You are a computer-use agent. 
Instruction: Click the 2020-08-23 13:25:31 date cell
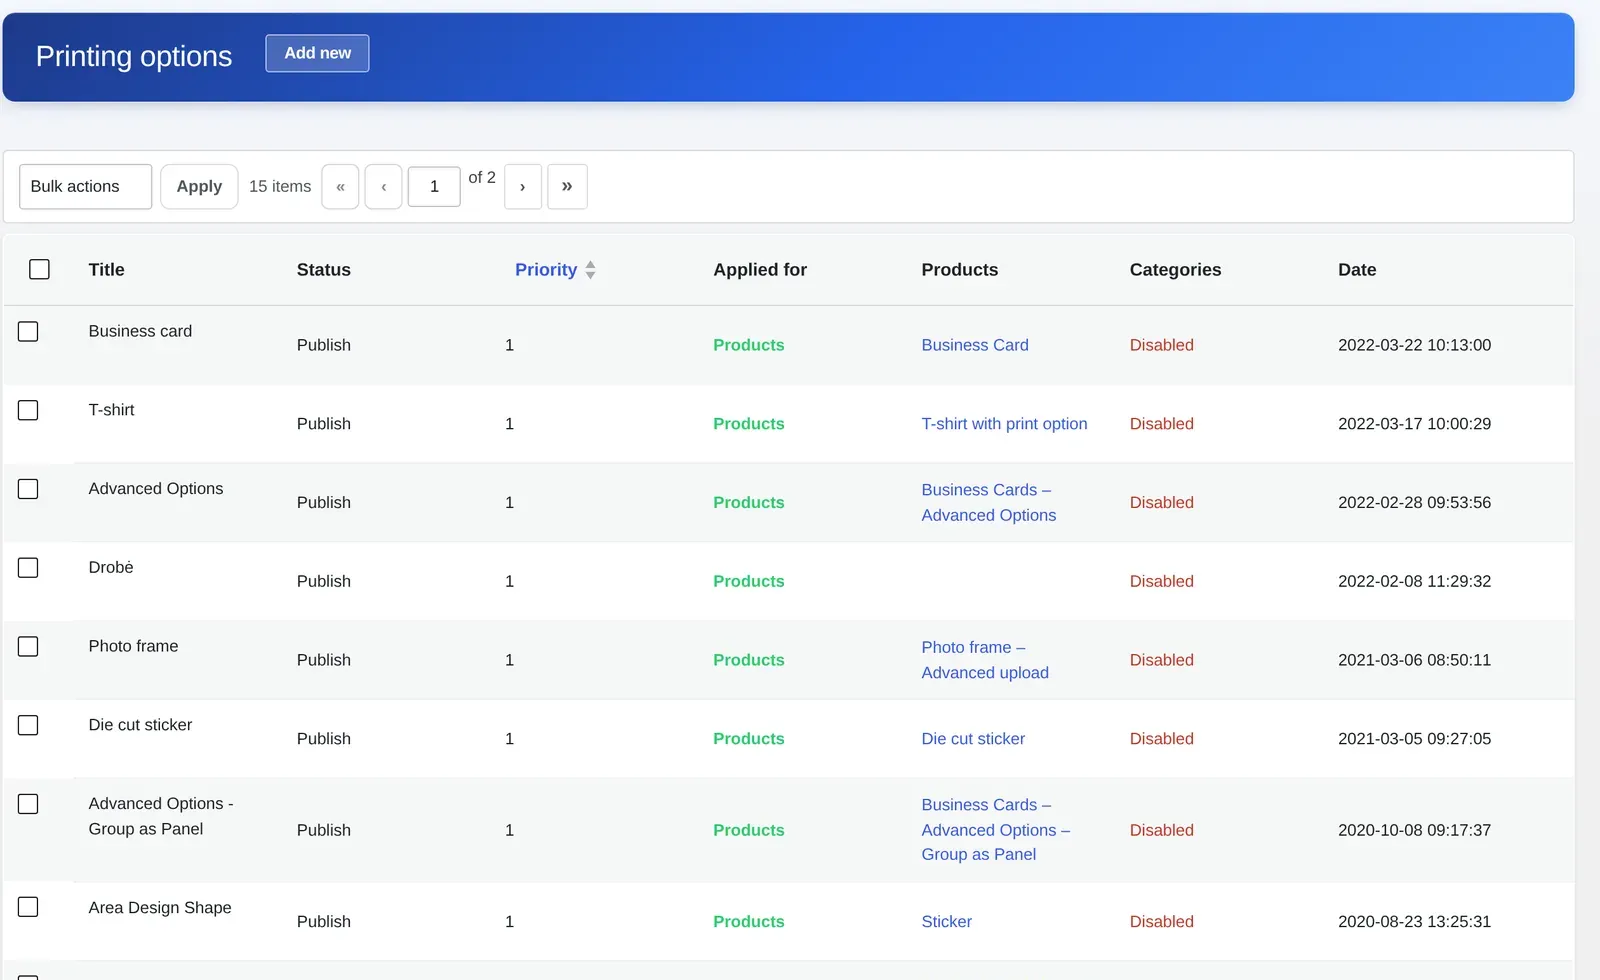pos(1414,922)
